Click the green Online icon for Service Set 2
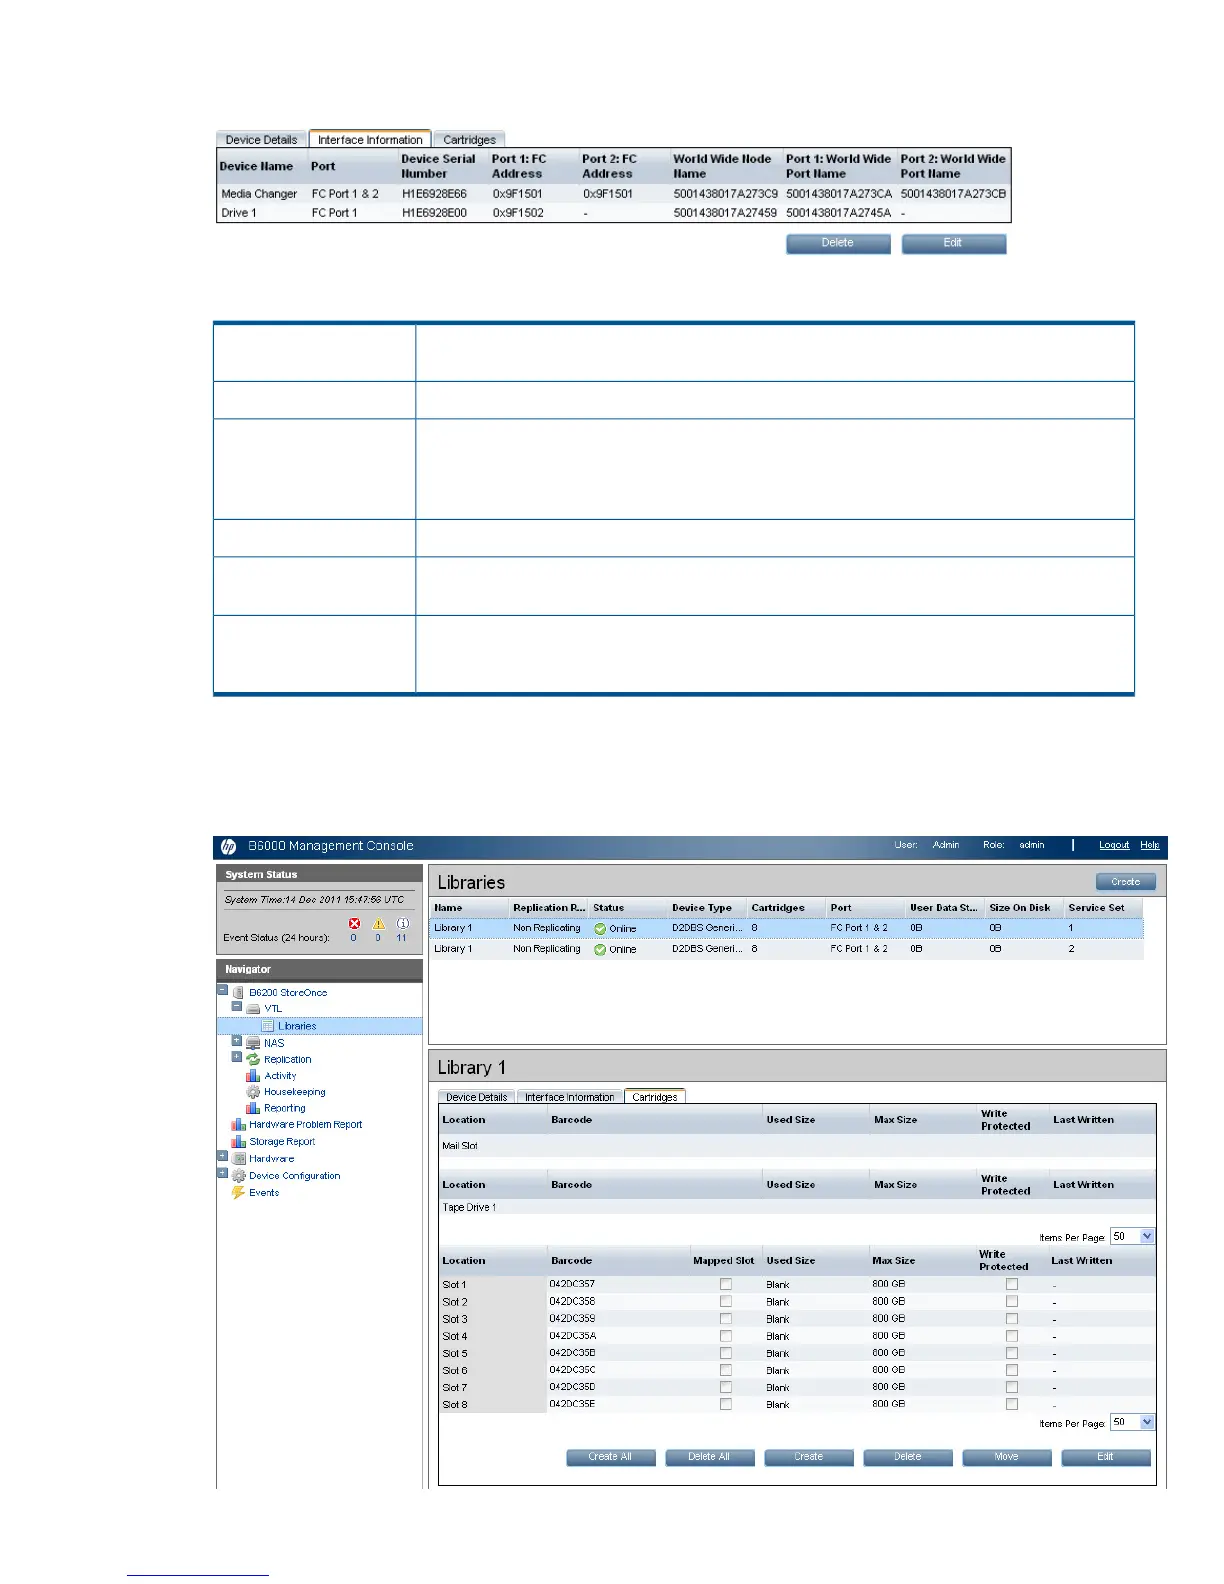Screen dimensions: 1224x1584 tap(600, 949)
